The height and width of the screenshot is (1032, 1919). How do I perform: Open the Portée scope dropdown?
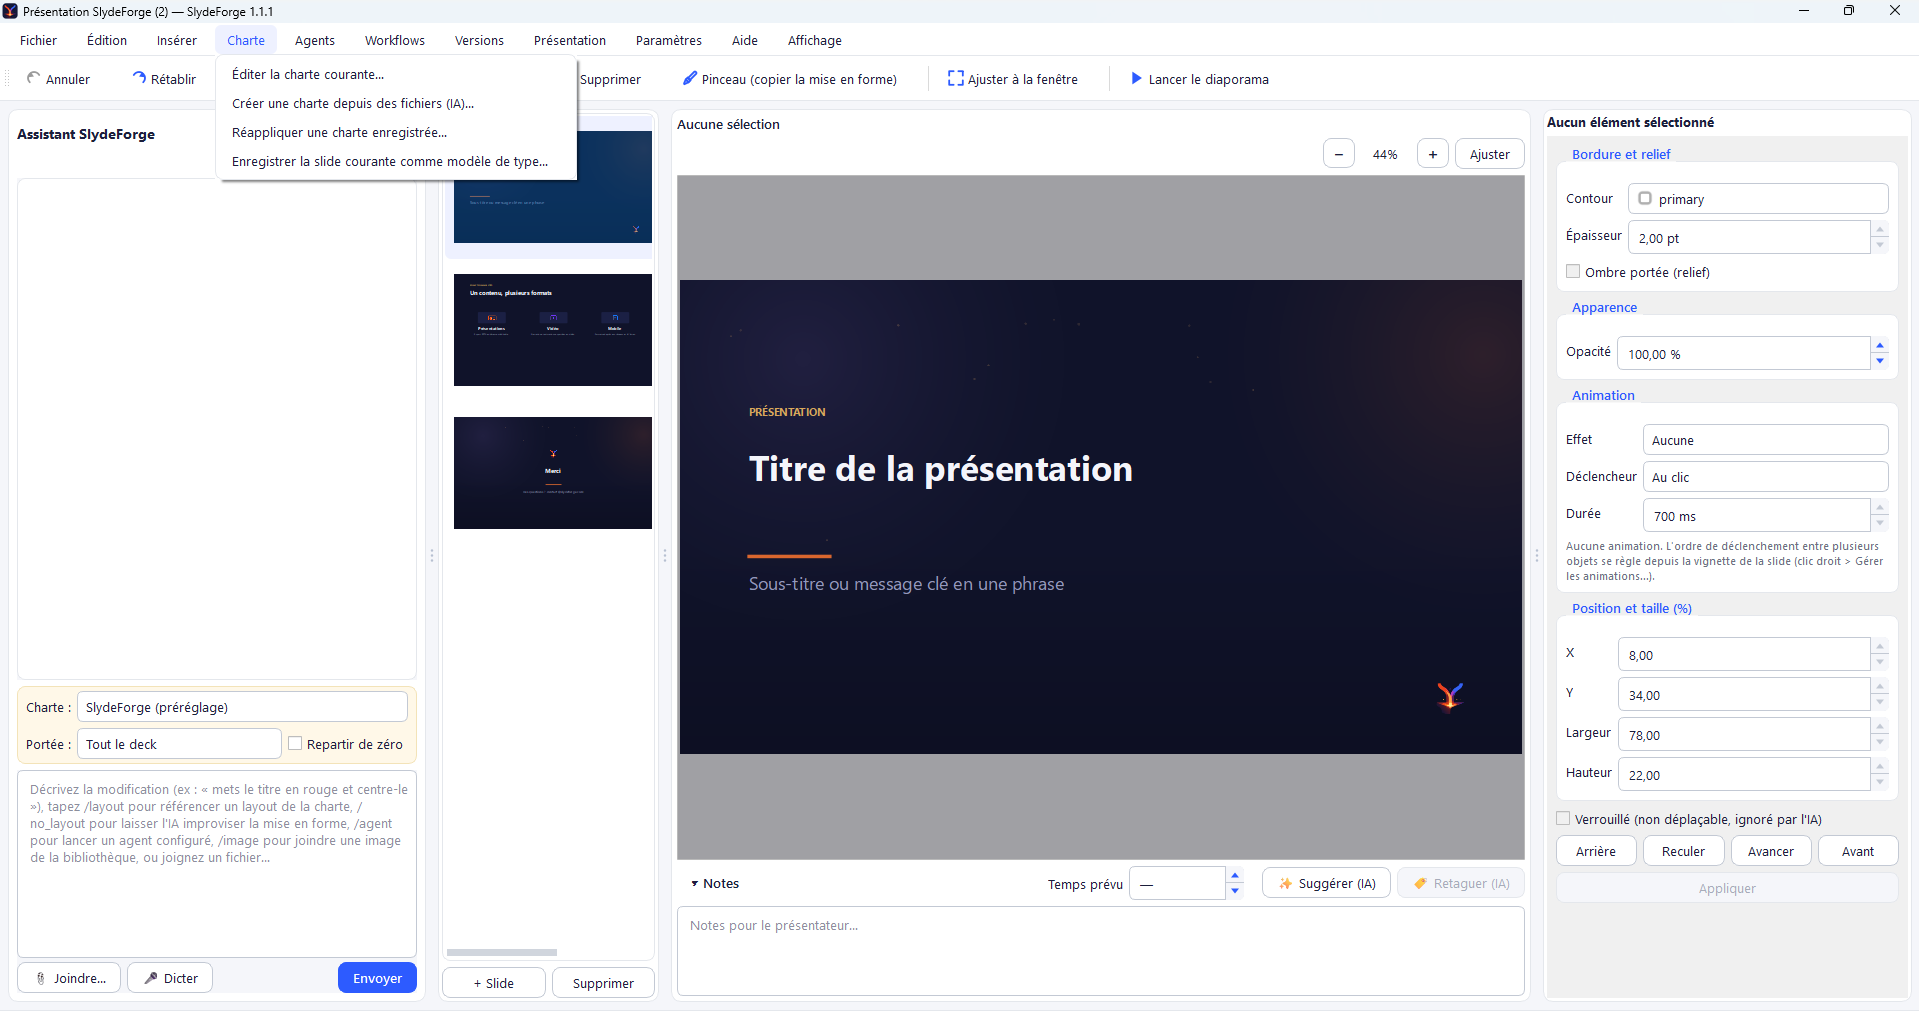tap(179, 744)
